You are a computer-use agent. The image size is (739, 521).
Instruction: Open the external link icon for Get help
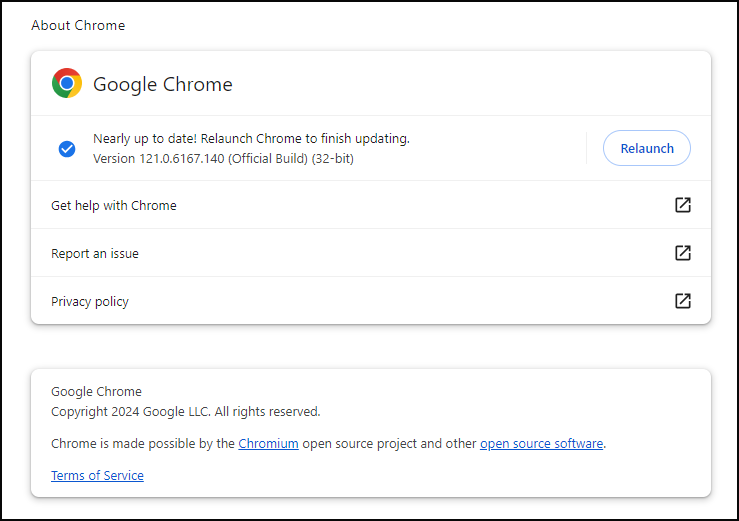click(683, 205)
